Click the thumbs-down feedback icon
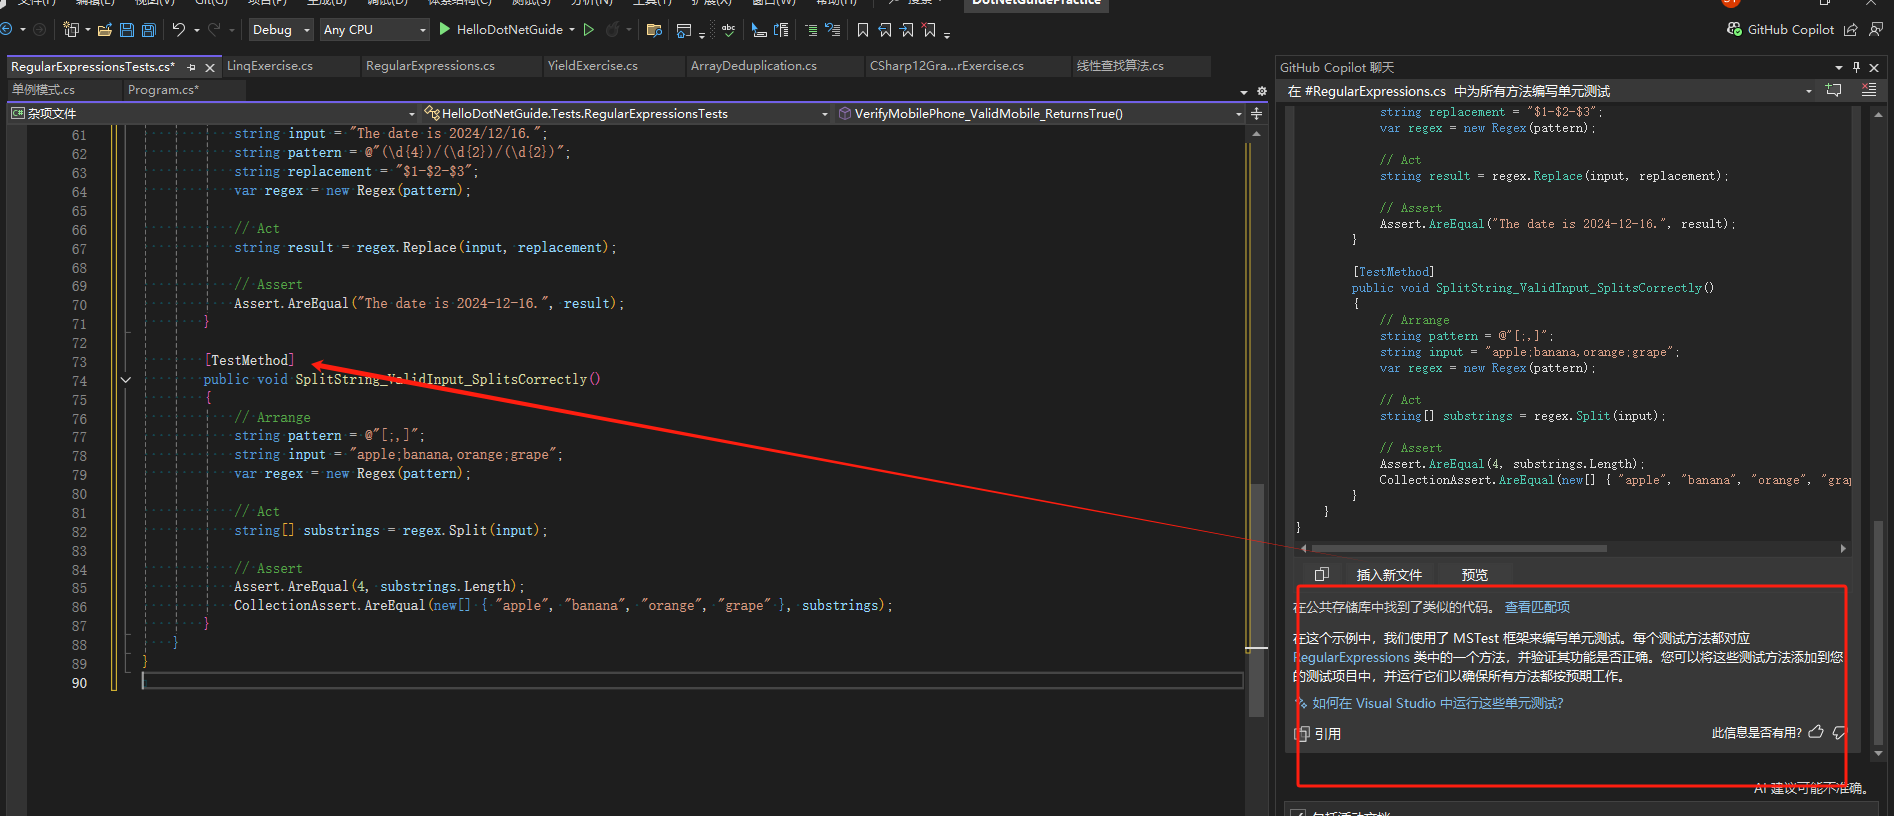This screenshot has height=816, width=1894. [x=1839, y=732]
